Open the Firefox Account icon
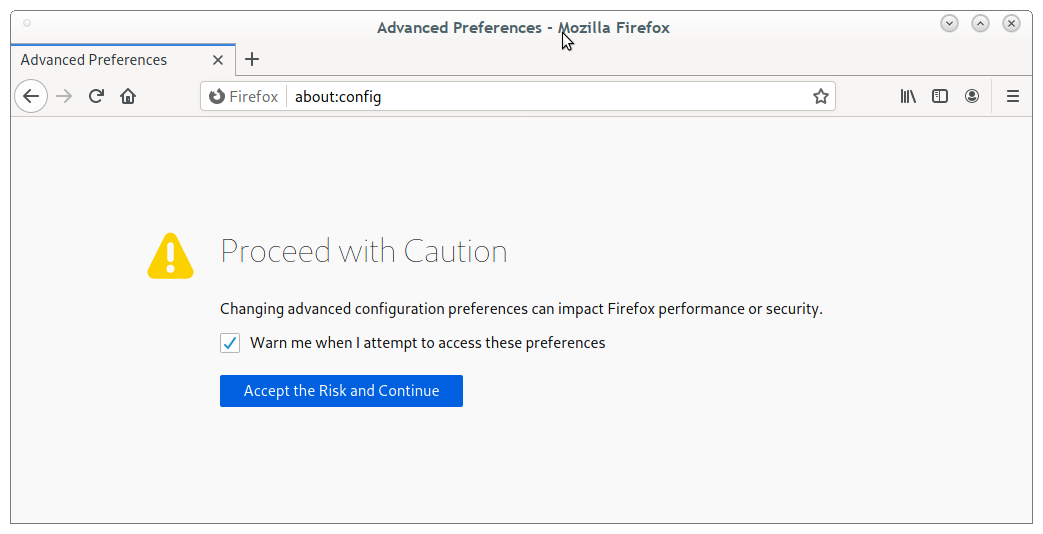The height and width of the screenshot is (534, 1043). click(x=972, y=96)
